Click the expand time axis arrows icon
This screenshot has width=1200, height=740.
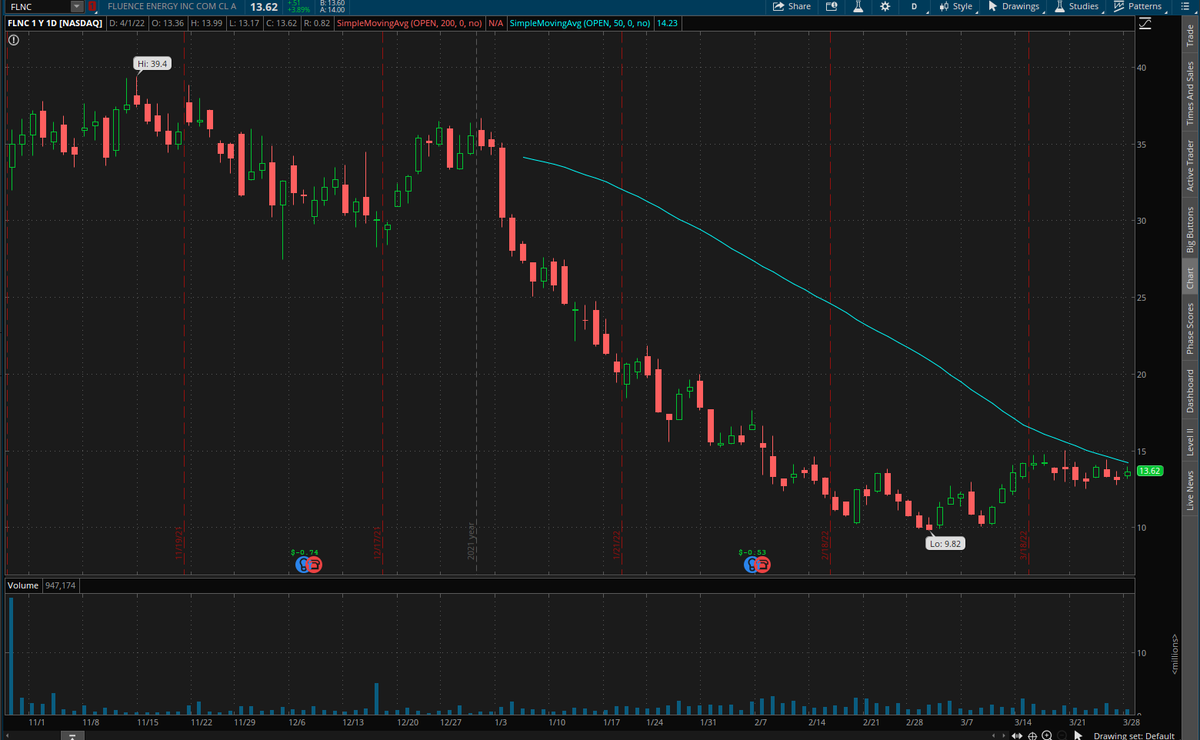coord(1019,735)
